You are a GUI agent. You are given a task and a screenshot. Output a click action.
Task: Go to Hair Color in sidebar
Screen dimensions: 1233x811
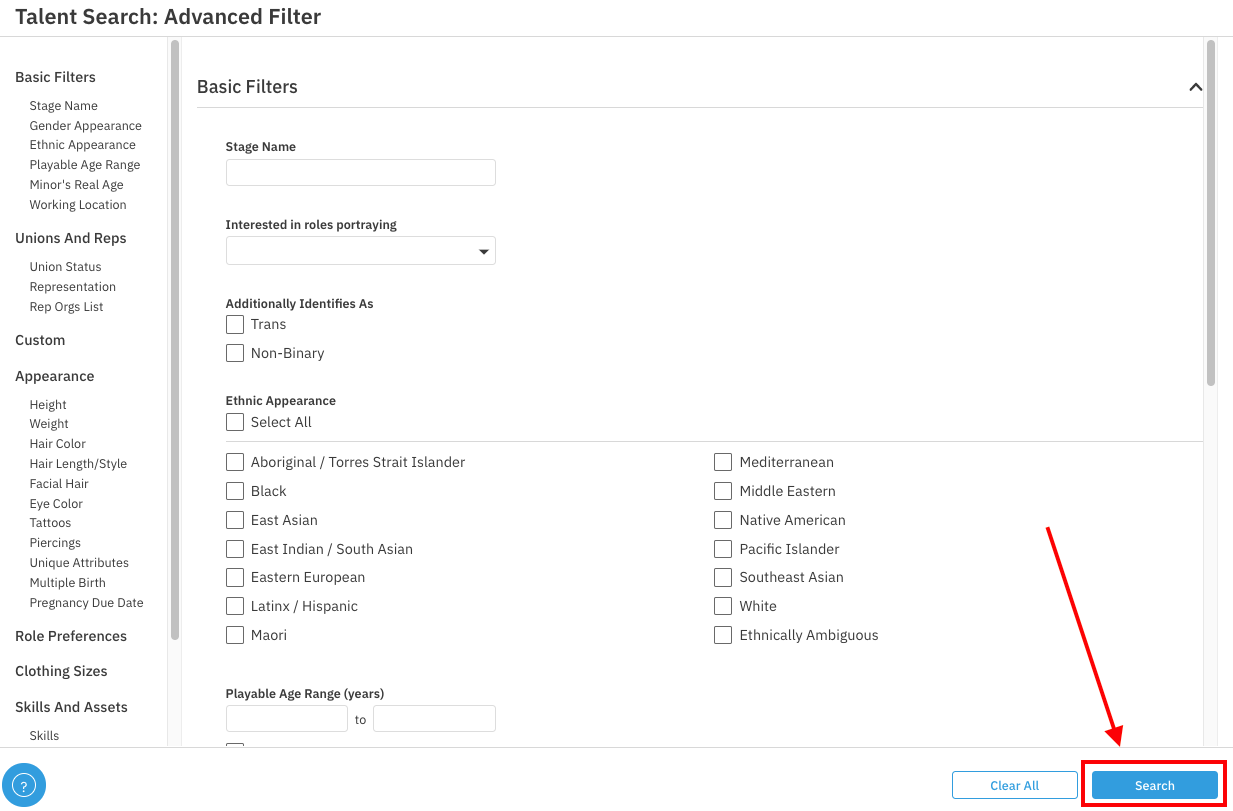pyautogui.click(x=57, y=444)
